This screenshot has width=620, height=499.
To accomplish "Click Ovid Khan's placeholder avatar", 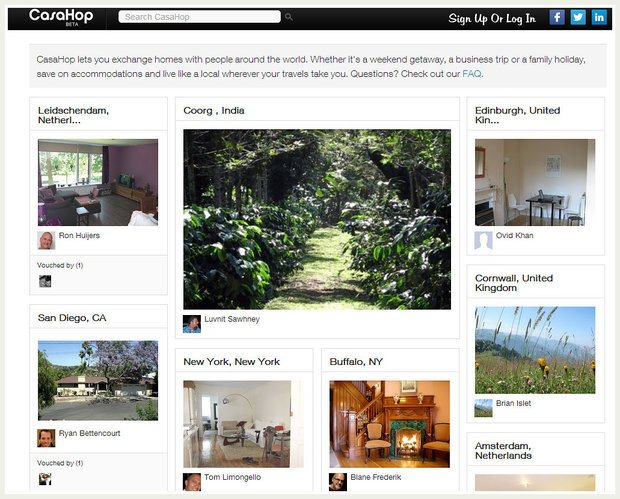I will coord(484,240).
